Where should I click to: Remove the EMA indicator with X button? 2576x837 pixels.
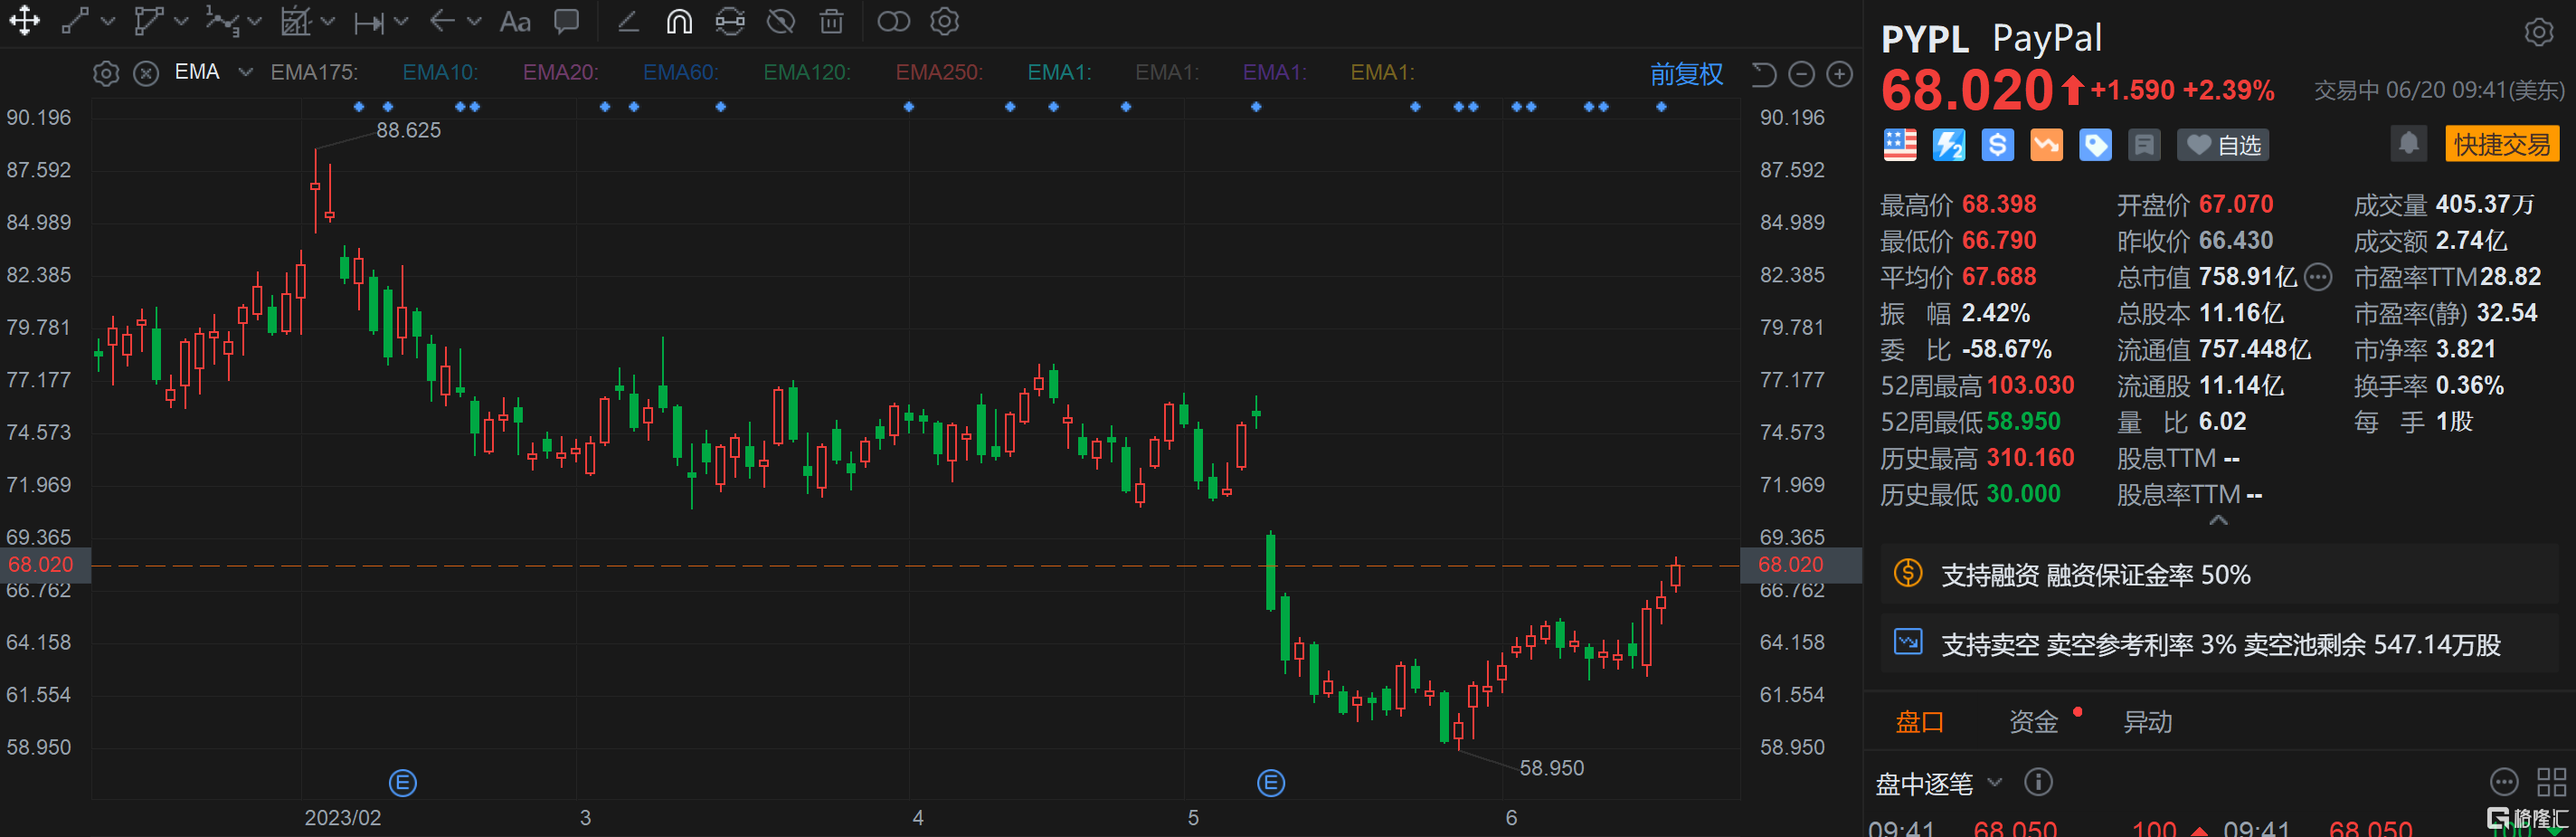pyautogui.click(x=146, y=74)
